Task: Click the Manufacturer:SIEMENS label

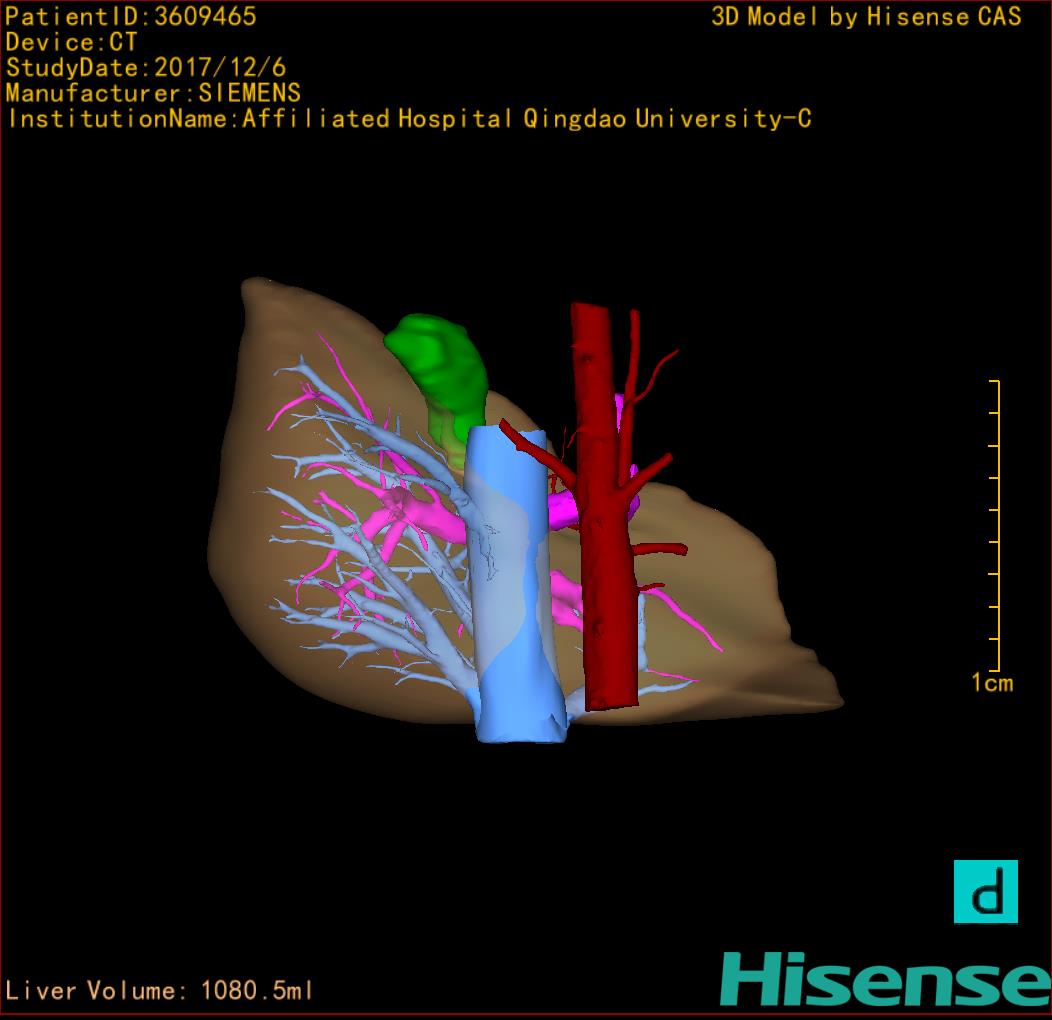Action: [x=153, y=93]
